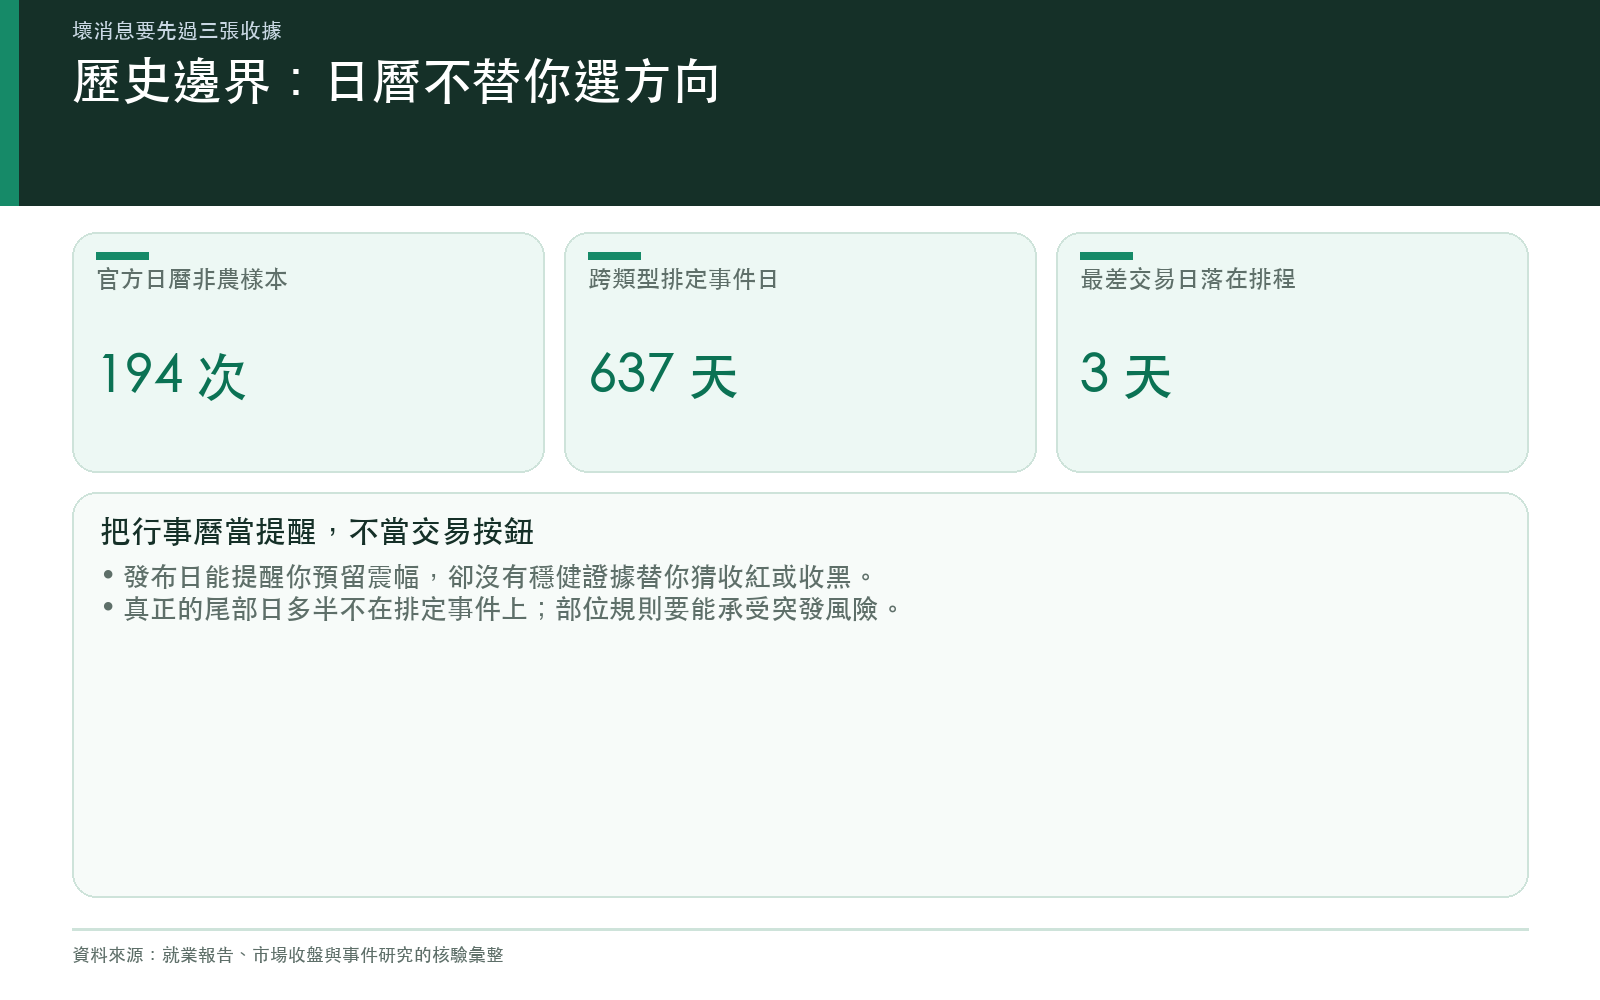Select the label 官方日曆非農樣本
Viewport: 1600px width, 1000px height.
[x=192, y=279]
